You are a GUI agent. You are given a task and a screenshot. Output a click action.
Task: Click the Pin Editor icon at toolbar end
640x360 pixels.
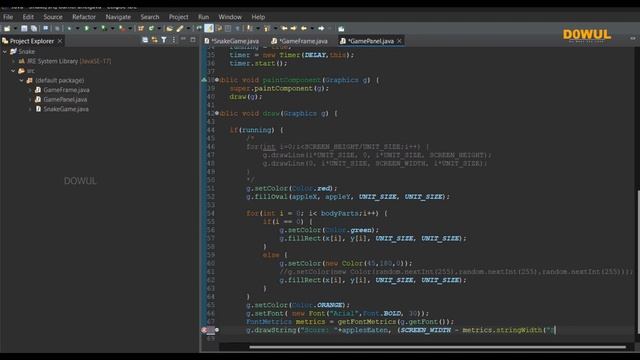click(x=341, y=28)
